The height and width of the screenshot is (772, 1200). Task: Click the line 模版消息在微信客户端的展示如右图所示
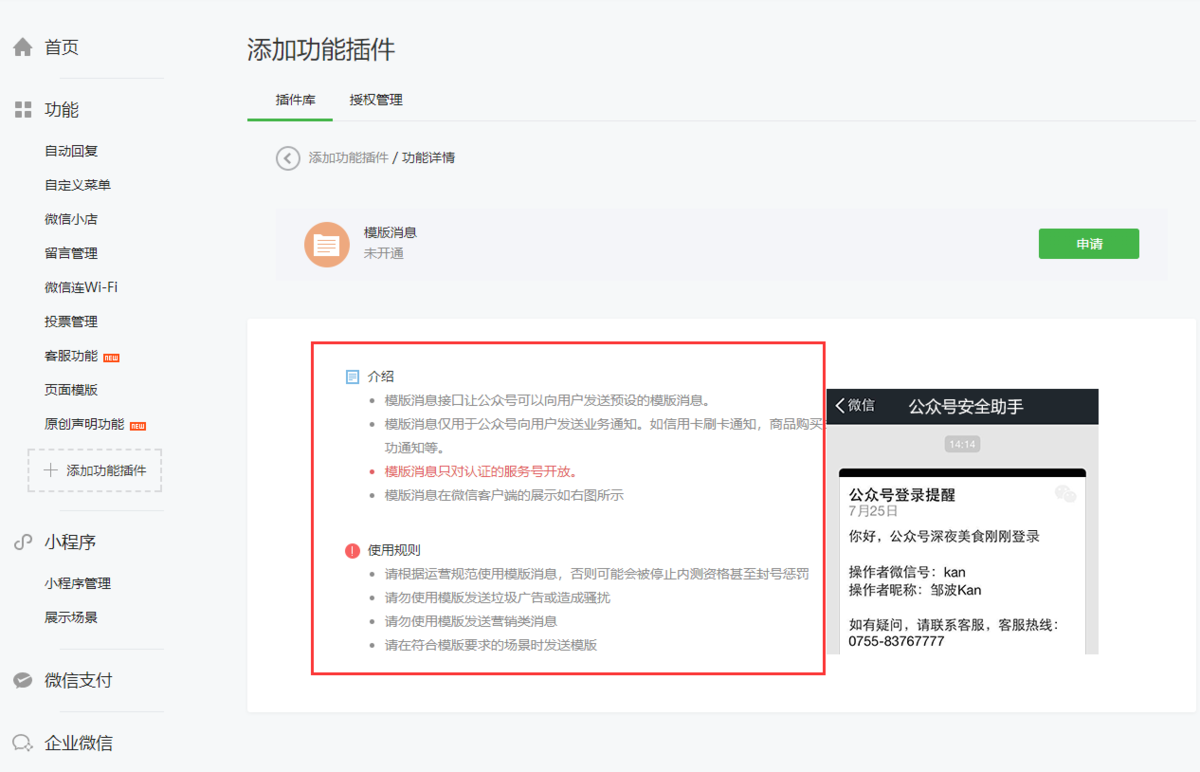pyautogui.click(x=504, y=495)
